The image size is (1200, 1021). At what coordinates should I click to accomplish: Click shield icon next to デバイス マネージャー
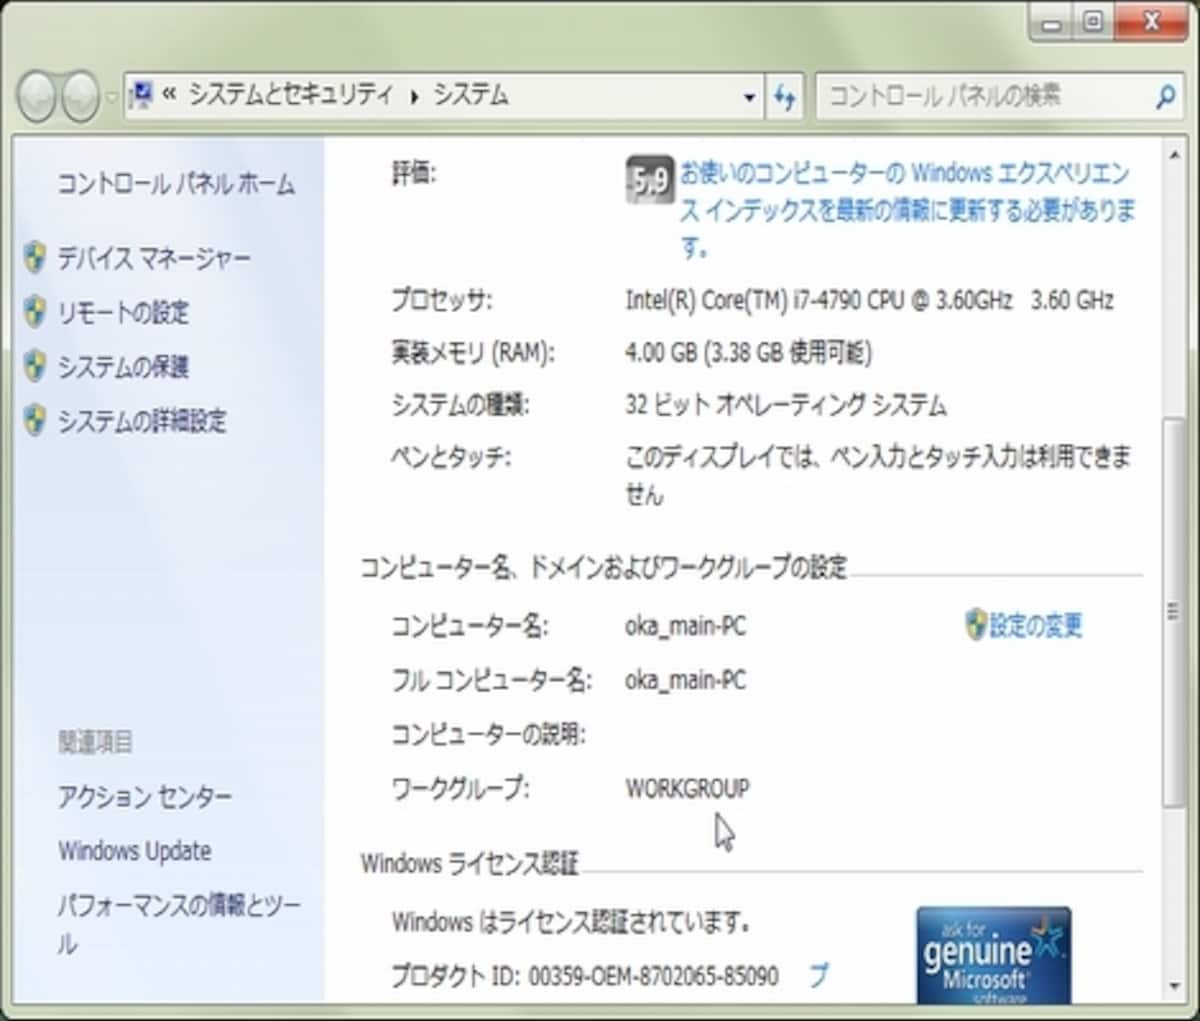(x=35, y=257)
